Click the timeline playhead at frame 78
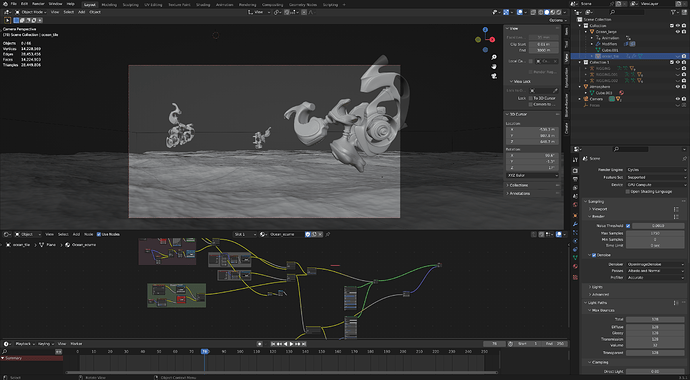The height and width of the screenshot is (380, 690). click(x=204, y=351)
